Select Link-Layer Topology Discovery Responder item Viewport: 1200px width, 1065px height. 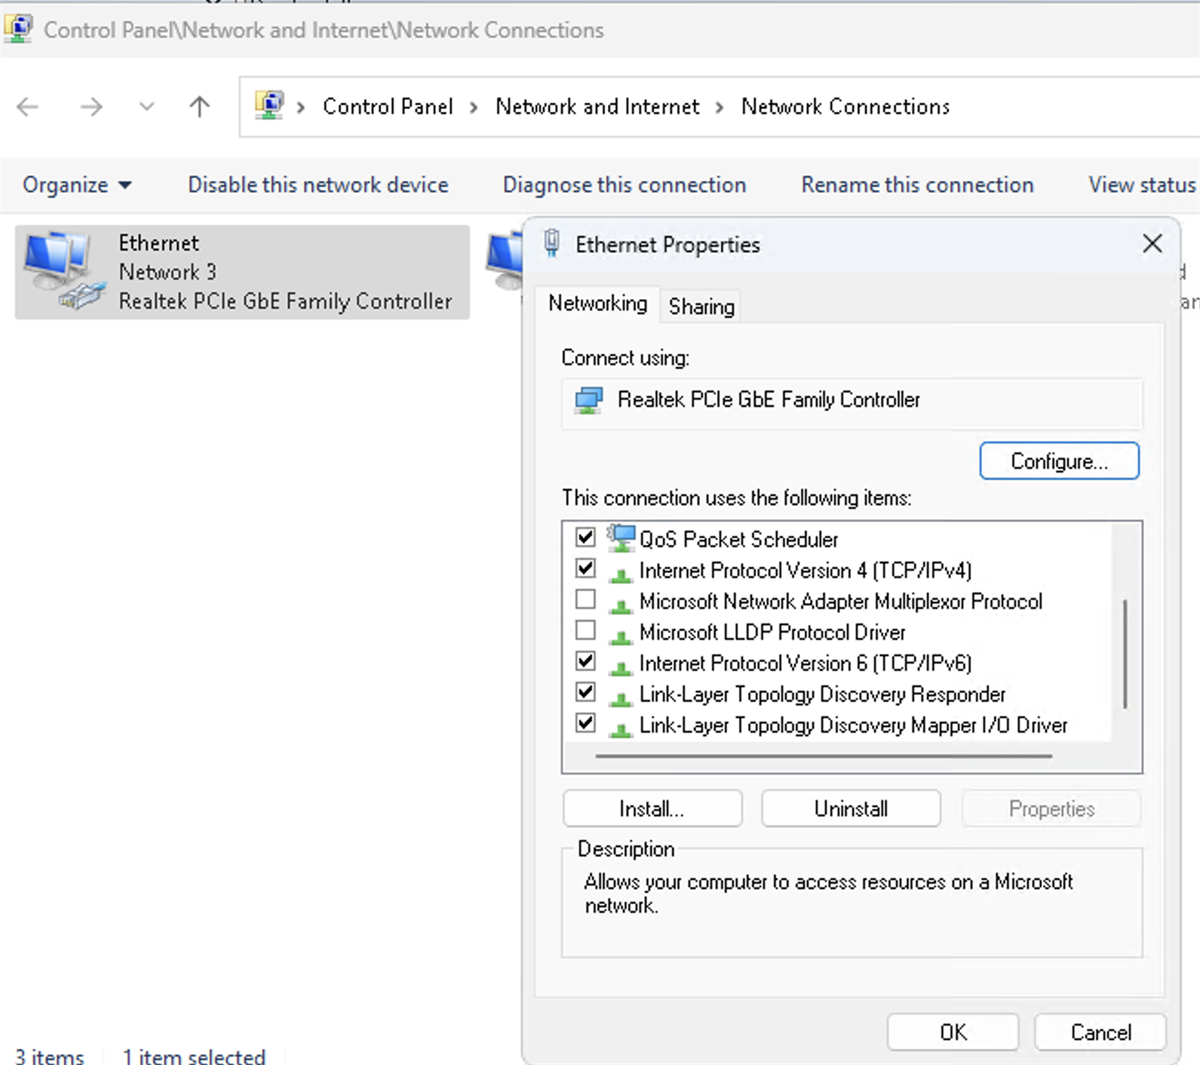[x=822, y=694]
